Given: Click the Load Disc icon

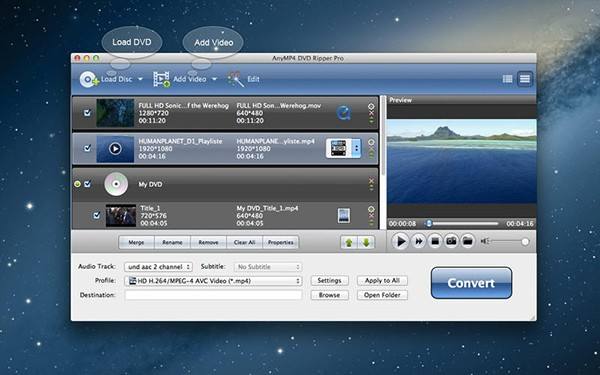Looking at the screenshot, I should tap(89, 79).
